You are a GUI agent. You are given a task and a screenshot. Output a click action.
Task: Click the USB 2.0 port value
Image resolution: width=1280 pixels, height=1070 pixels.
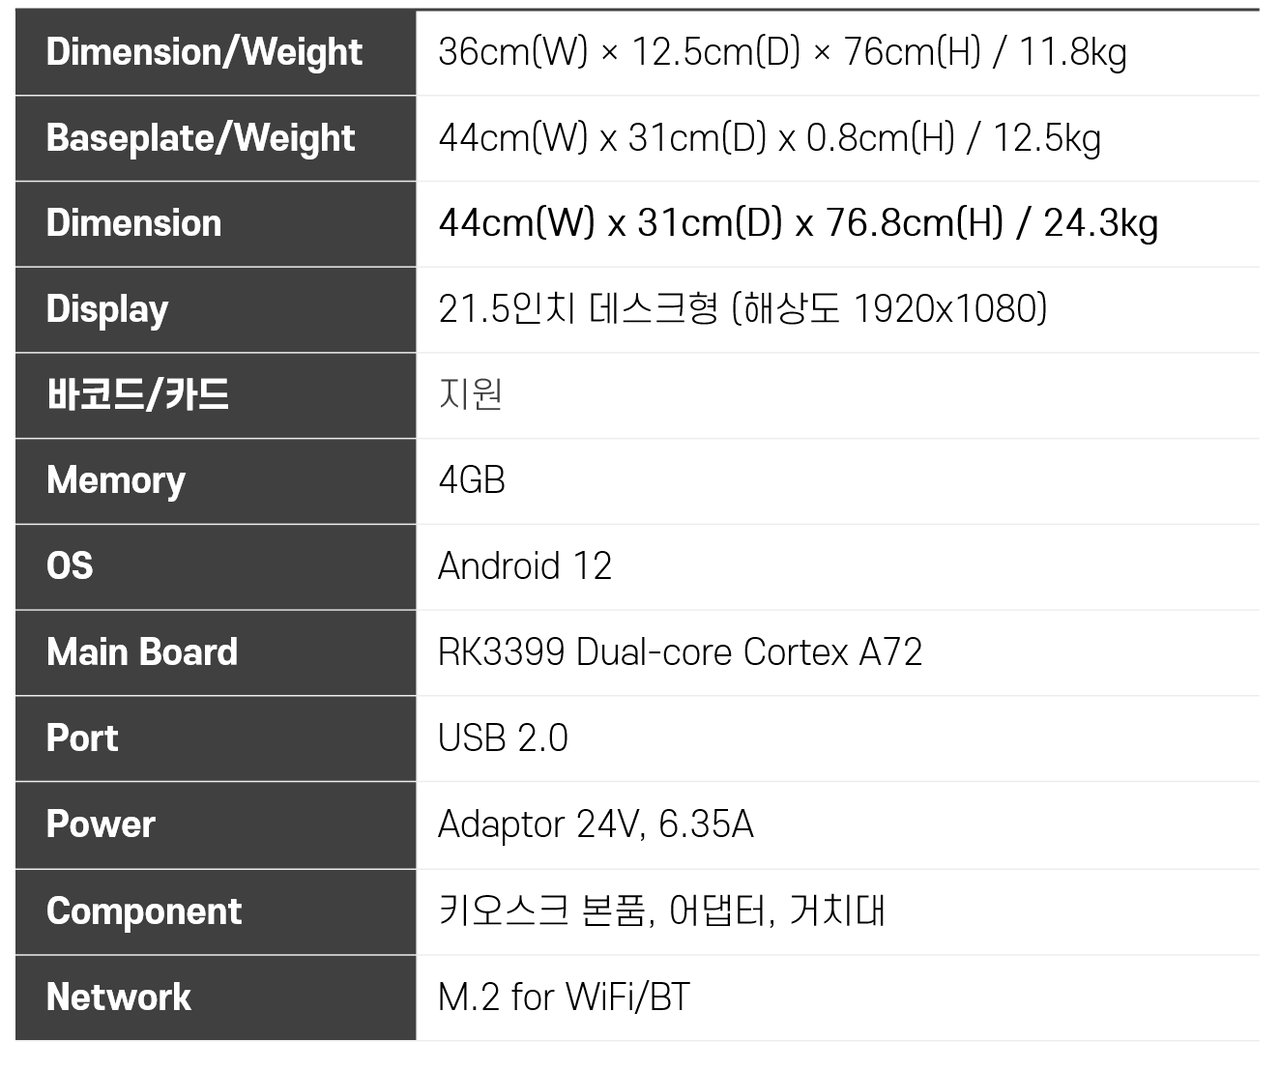pos(503,738)
